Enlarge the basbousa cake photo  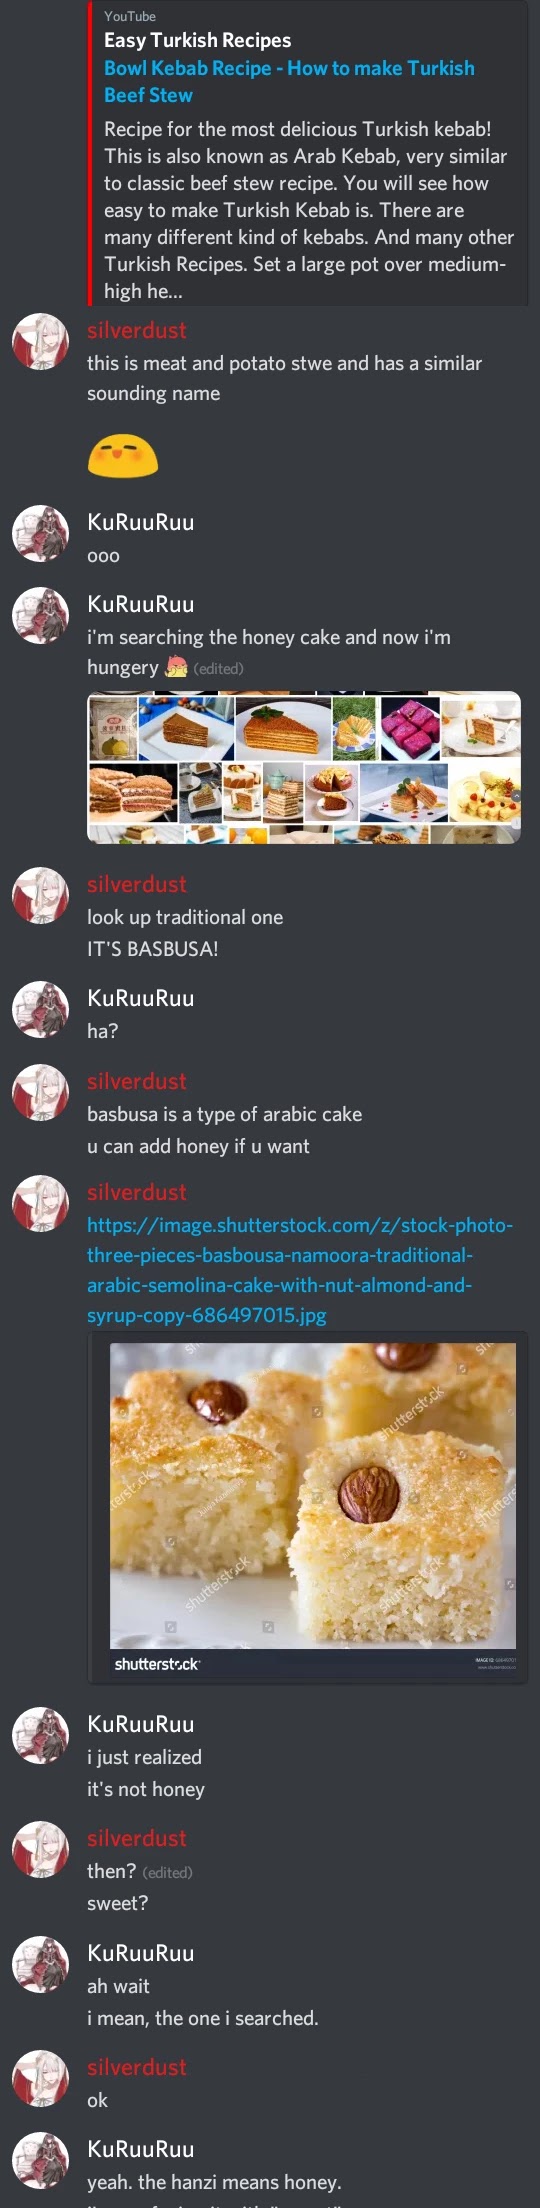pos(312,1496)
